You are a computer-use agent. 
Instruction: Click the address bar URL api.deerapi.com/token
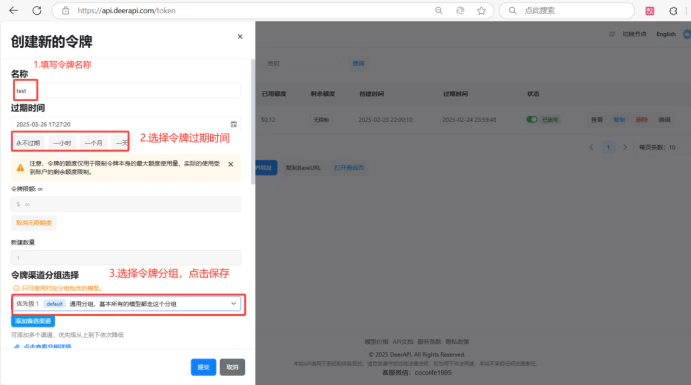[126, 11]
